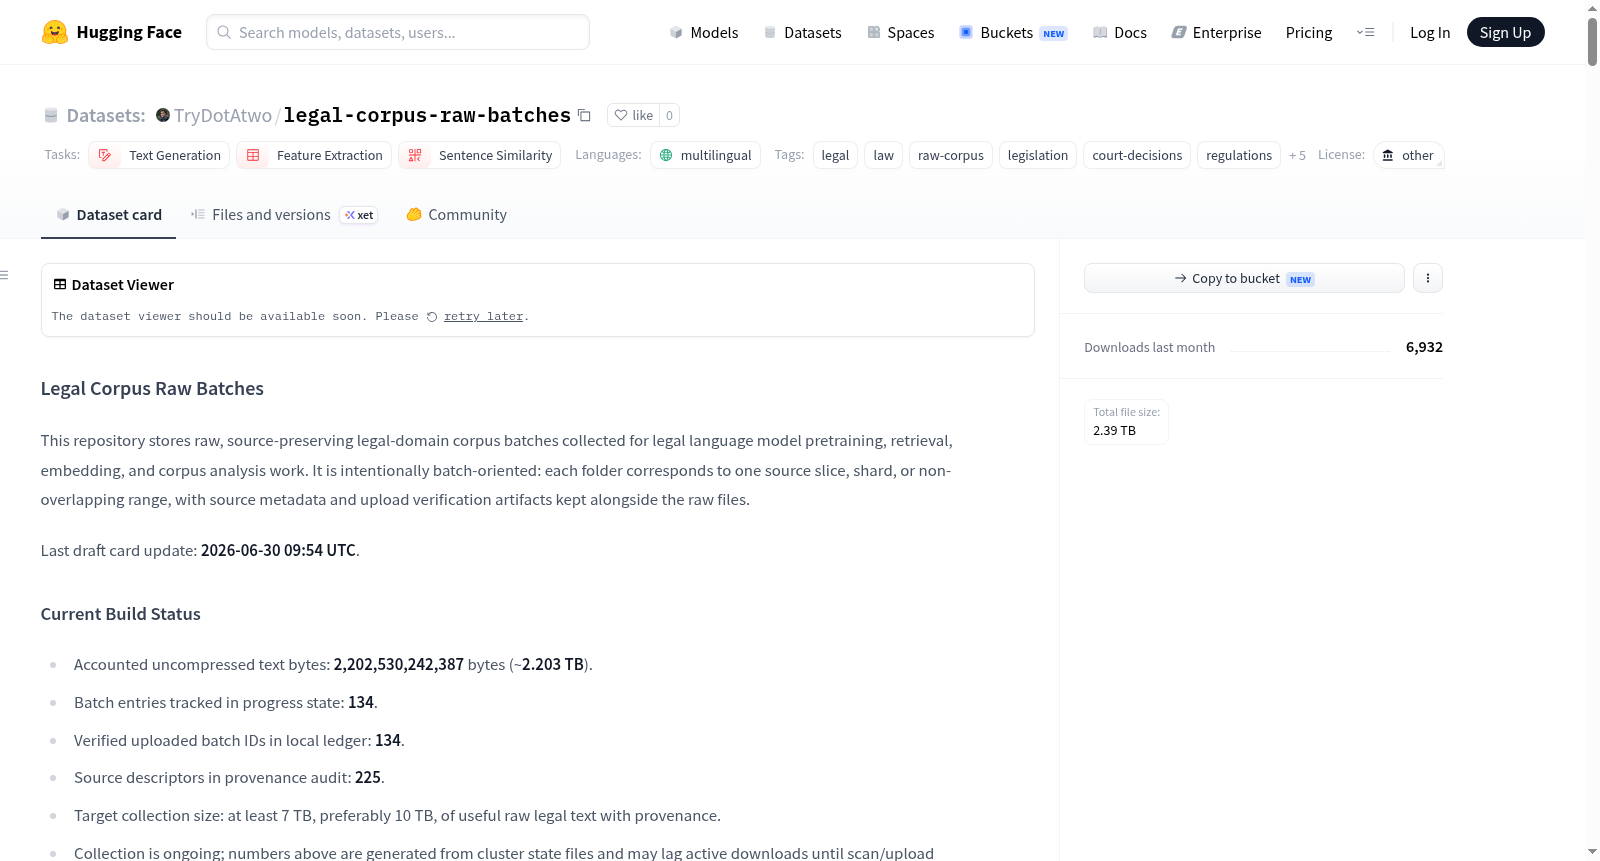The width and height of the screenshot is (1600, 861).
Task: Select the Sentence Similarity task tag
Action: click(x=480, y=155)
